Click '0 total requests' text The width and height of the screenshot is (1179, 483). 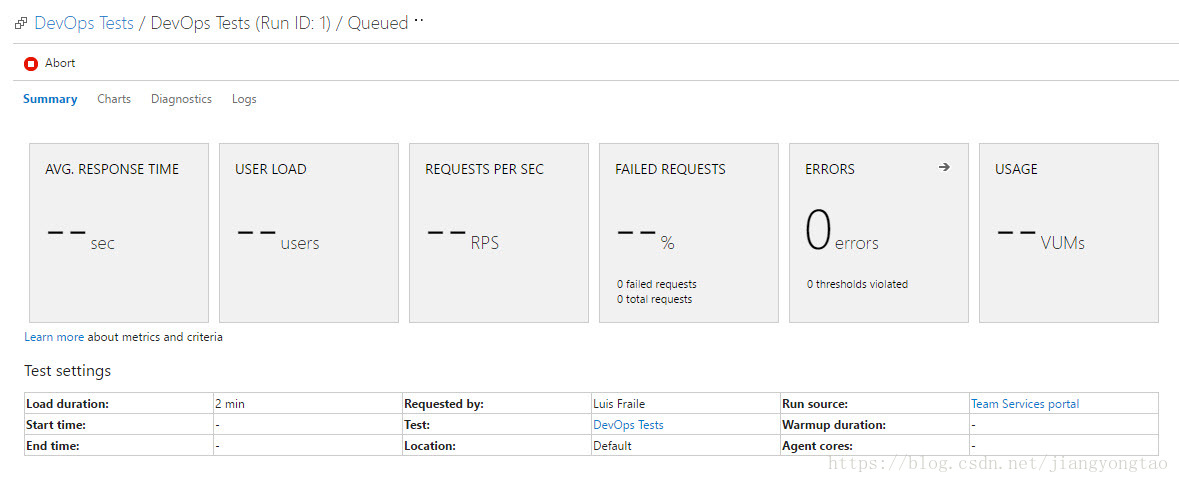click(x=654, y=299)
